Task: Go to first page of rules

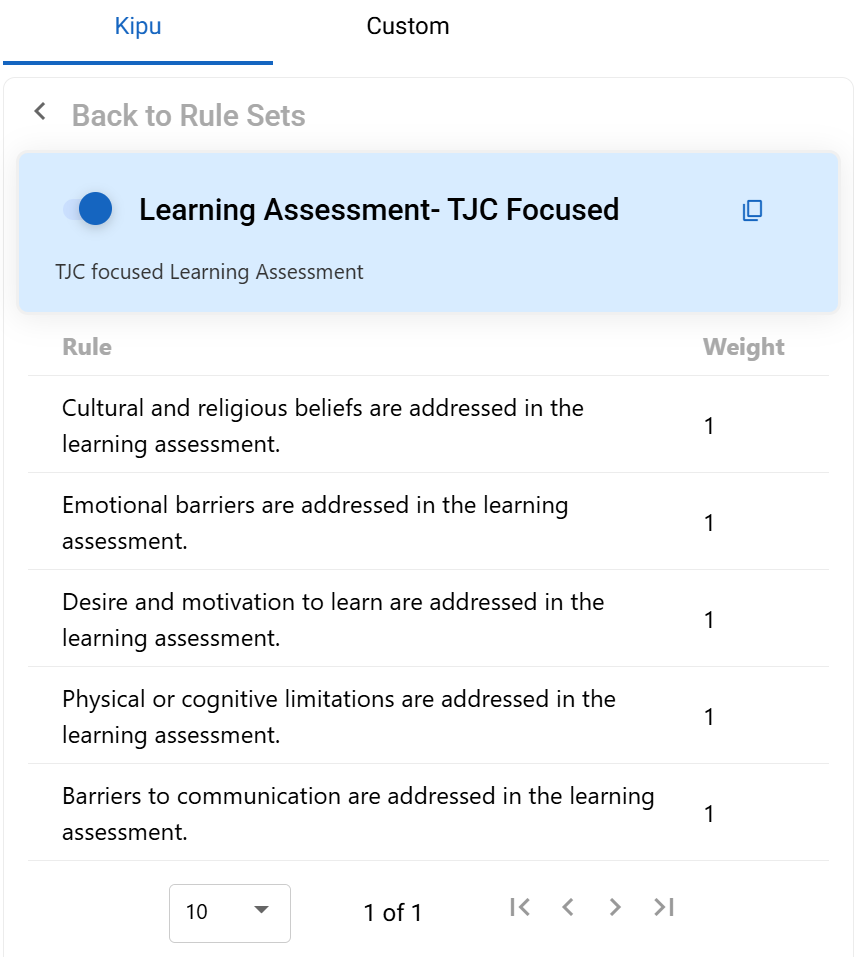Action: coord(519,907)
